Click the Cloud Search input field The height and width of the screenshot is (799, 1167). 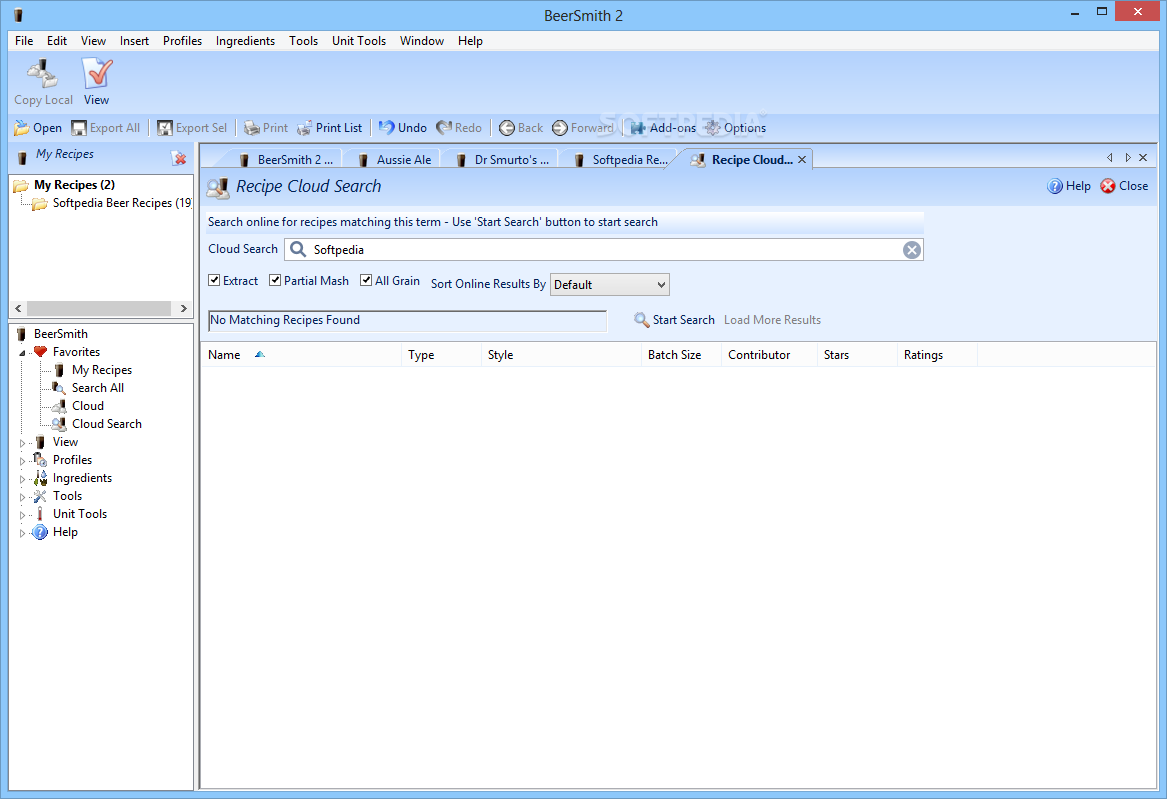604,250
